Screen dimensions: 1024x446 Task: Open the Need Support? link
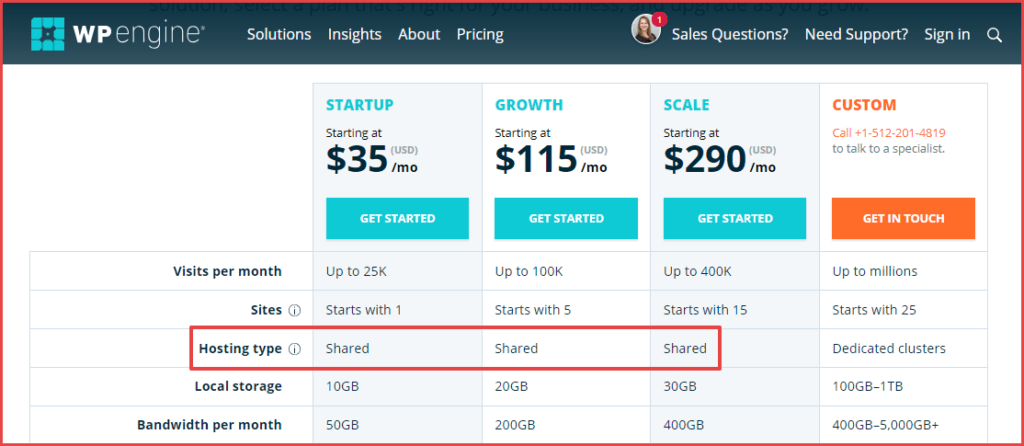pyautogui.click(x=856, y=34)
